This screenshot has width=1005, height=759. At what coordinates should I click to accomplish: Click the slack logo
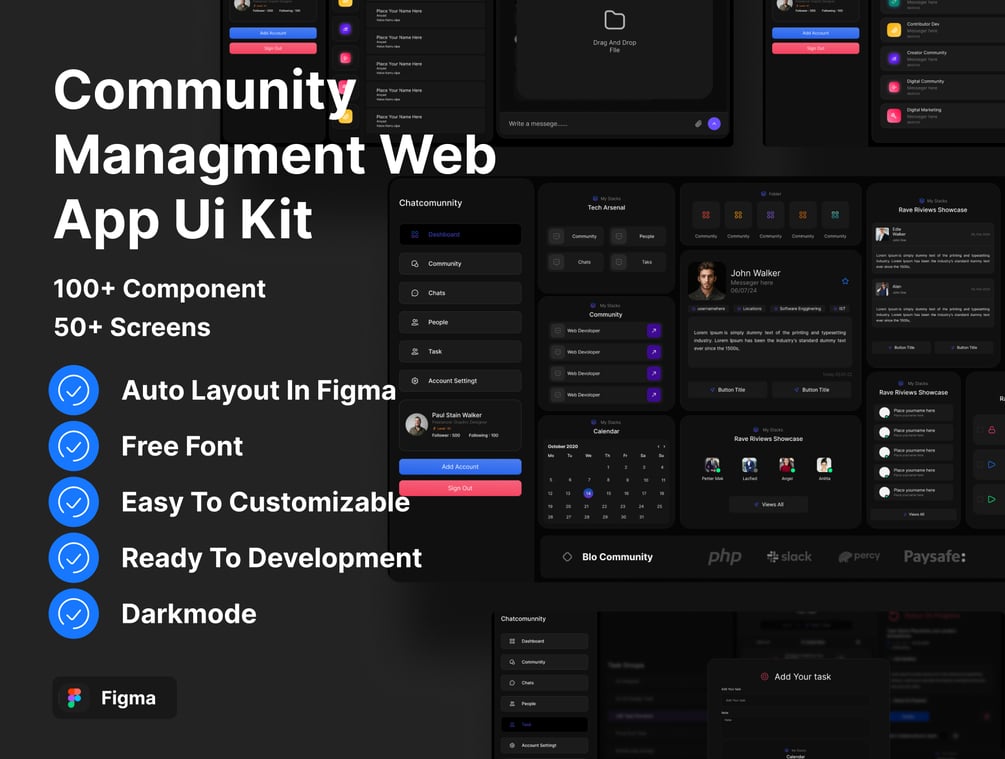(x=789, y=556)
